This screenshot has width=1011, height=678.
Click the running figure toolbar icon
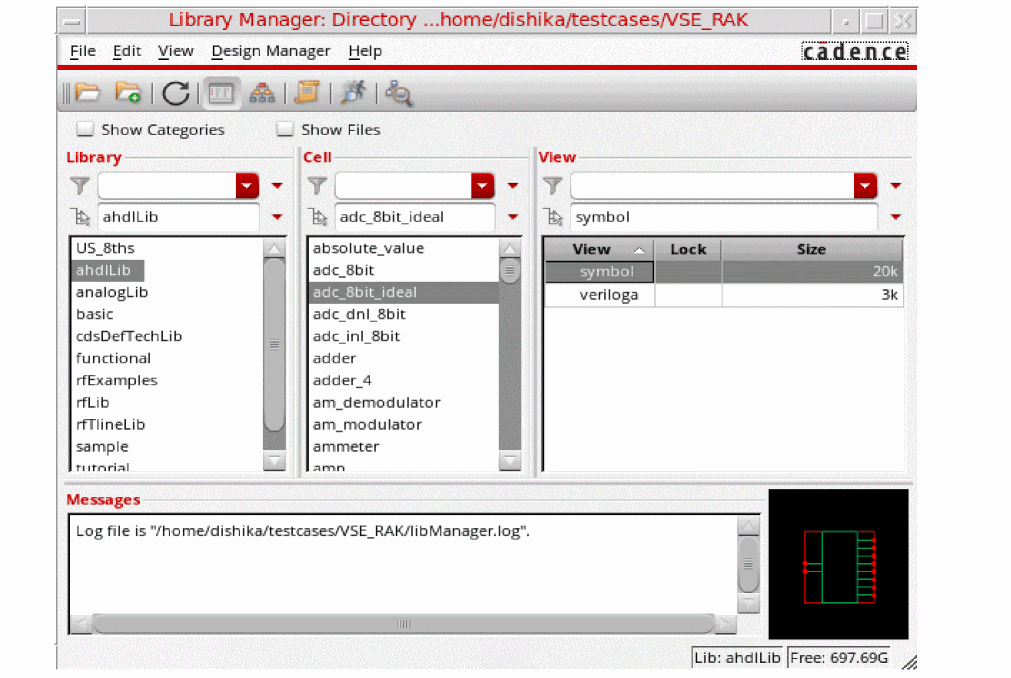pyautogui.click(x=352, y=93)
